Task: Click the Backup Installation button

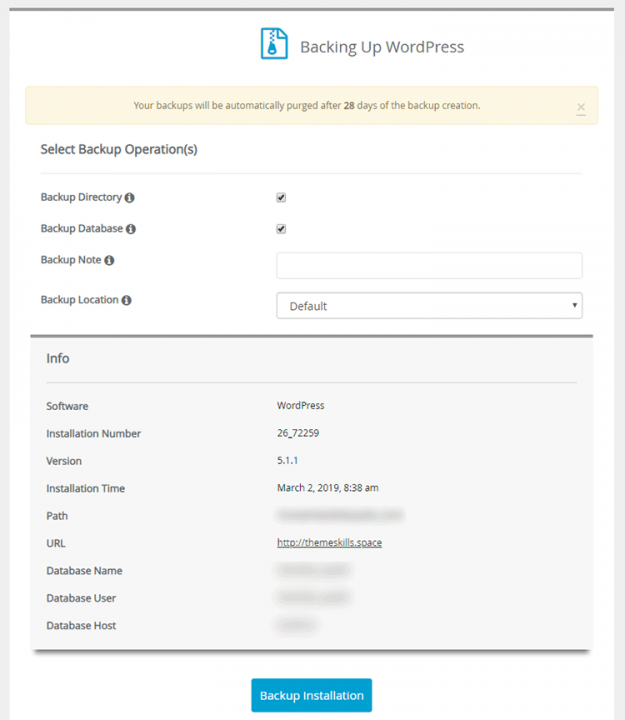Action: click(311, 695)
